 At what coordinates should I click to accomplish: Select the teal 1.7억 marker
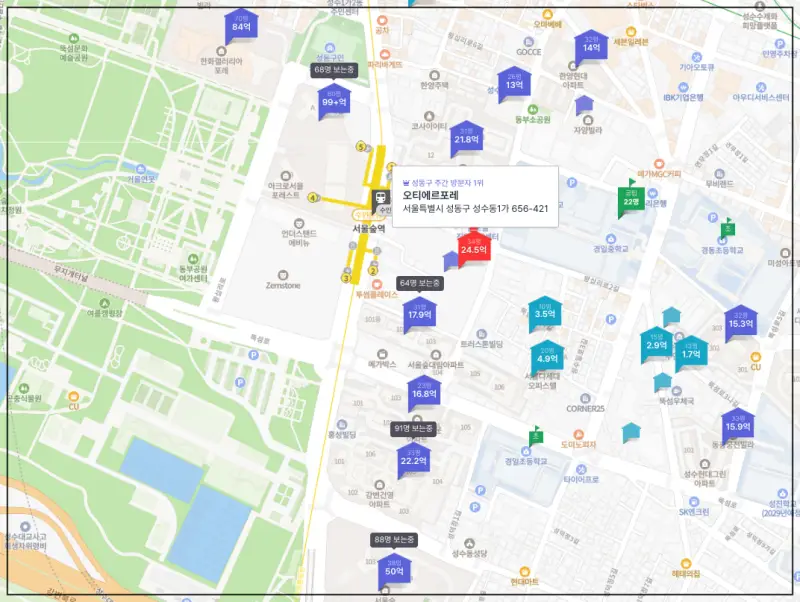691,353
